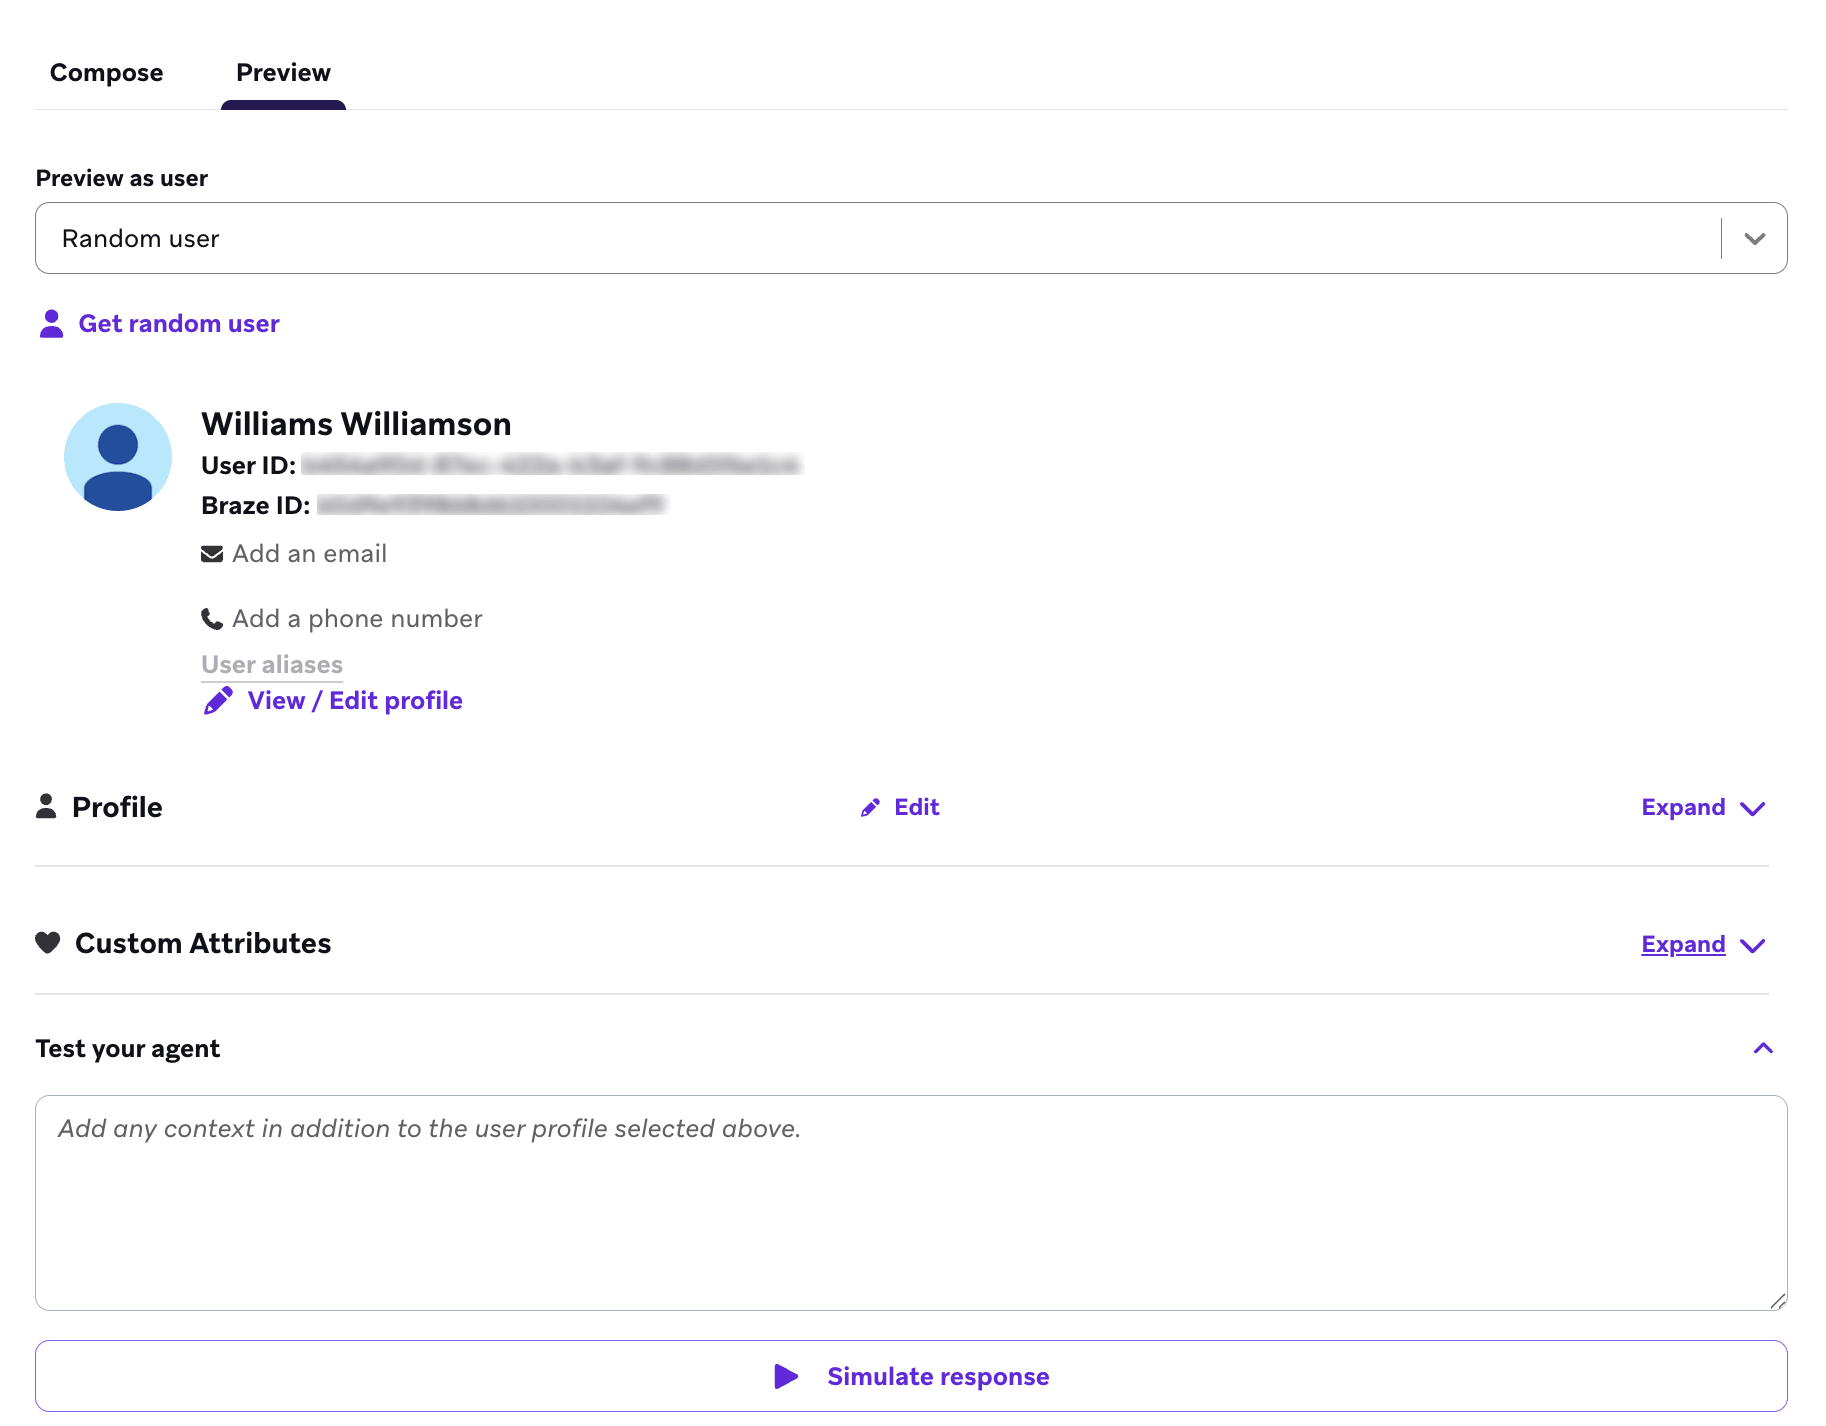Open the Preview as user dropdown
Image resolution: width=1826 pixels, height=1426 pixels.
coord(1753,238)
